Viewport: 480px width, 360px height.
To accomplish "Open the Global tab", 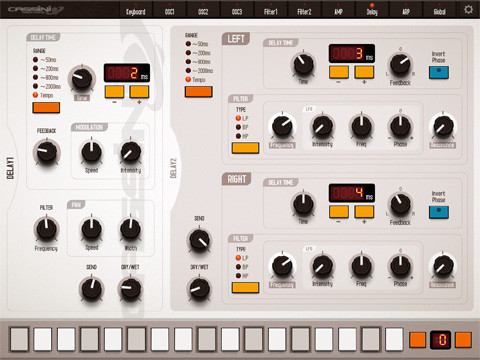I will 439,10.
